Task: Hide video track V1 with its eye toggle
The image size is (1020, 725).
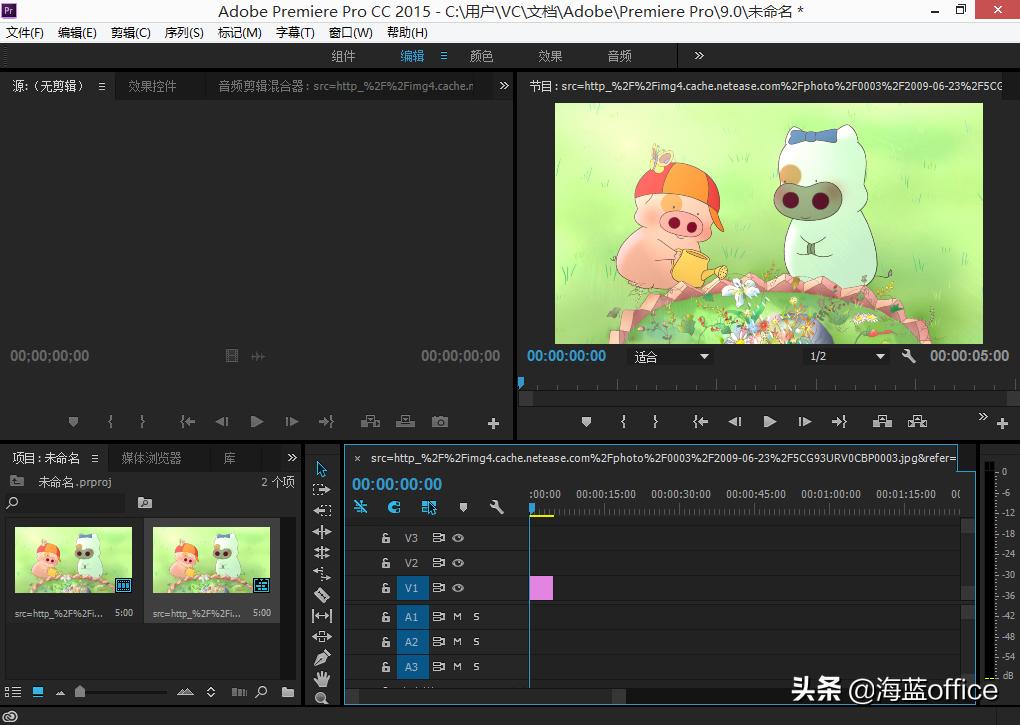Action: 458,589
